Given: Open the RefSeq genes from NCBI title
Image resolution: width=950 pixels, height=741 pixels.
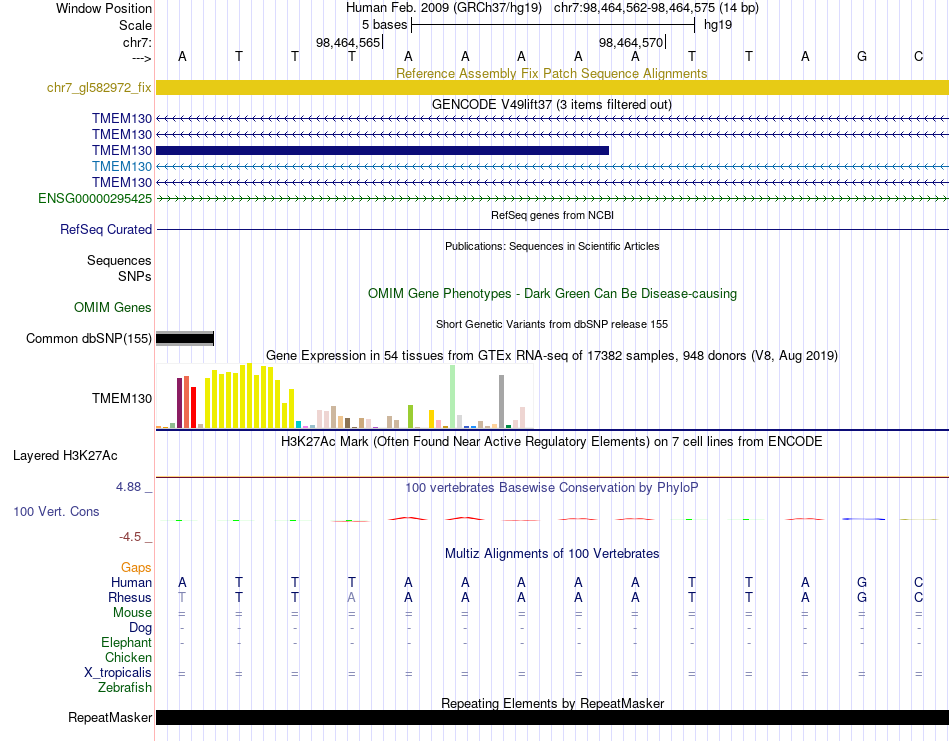Looking at the screenshot, I should [x=552, y=215].
